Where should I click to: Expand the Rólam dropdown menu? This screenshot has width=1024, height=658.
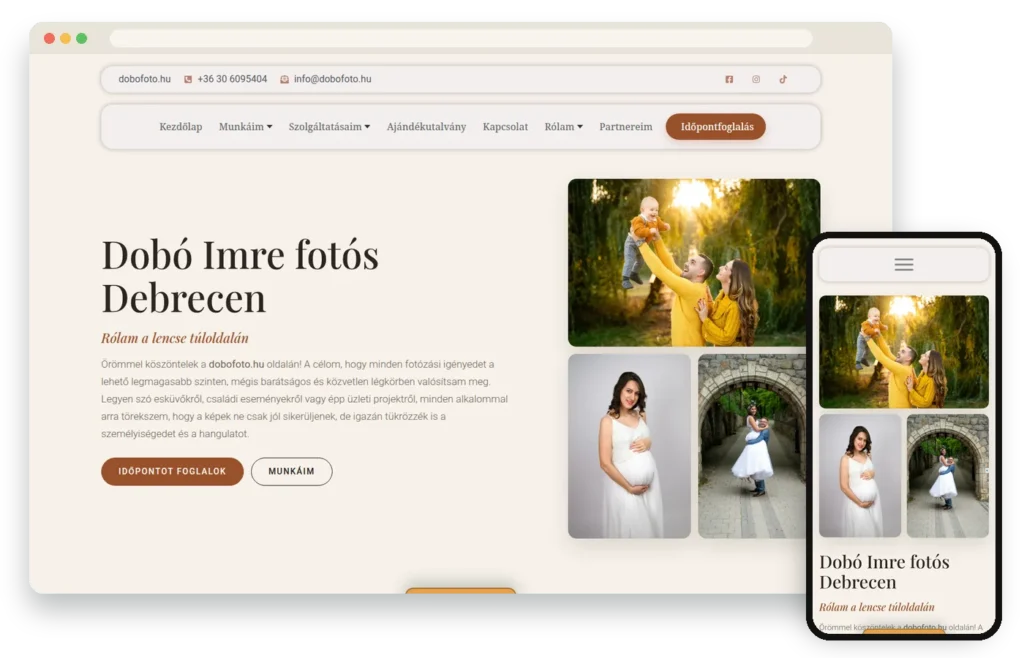click(x=564, y=127)
